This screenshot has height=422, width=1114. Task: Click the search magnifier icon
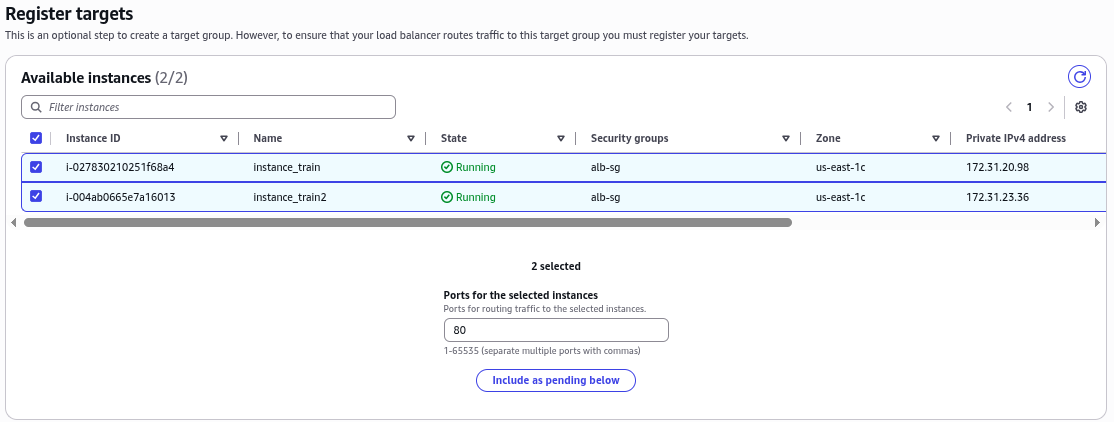[36, 107]
